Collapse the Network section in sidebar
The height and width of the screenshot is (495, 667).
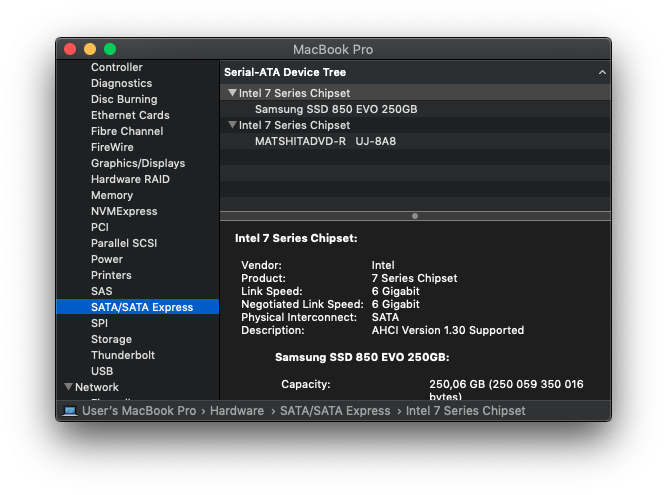(x=68, y=387)
